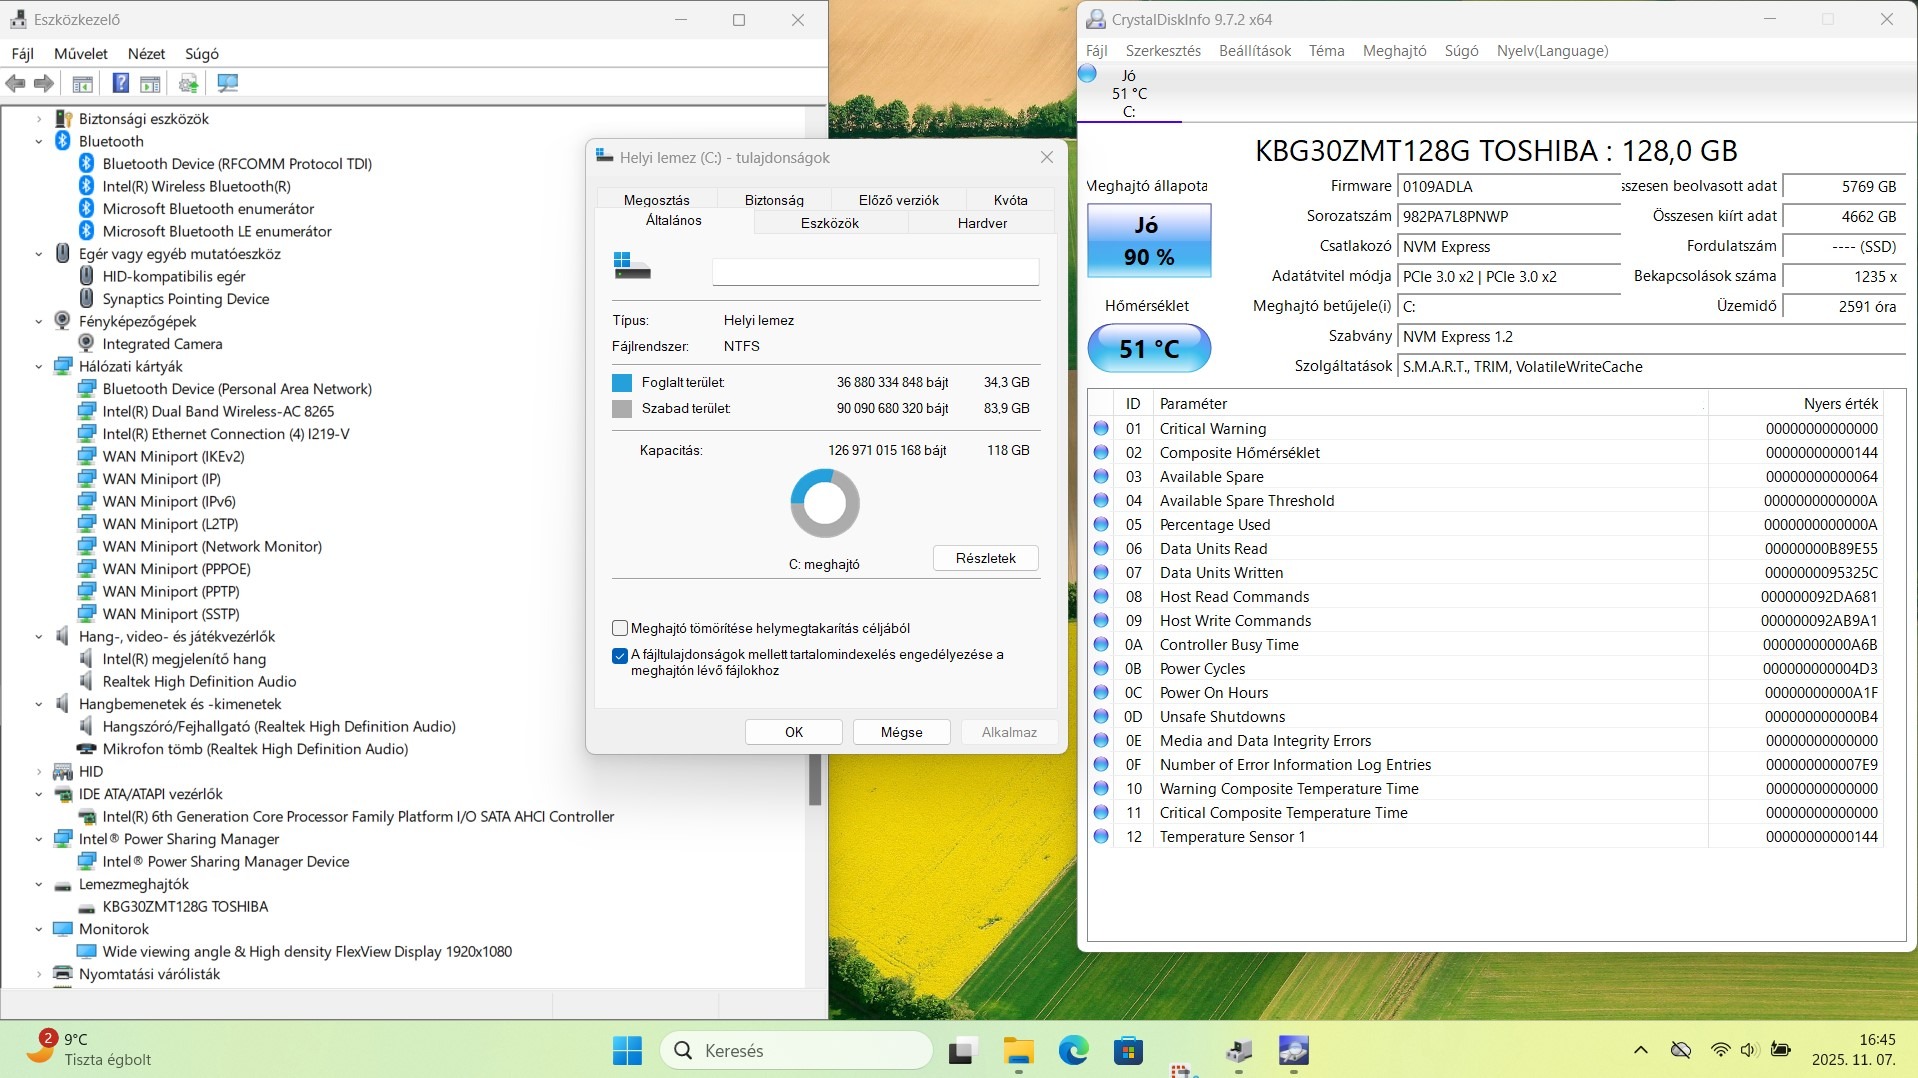
Task: Click Mégse to cancel the properties dialog
Action: pyautogui.click(x=901, y=732)
